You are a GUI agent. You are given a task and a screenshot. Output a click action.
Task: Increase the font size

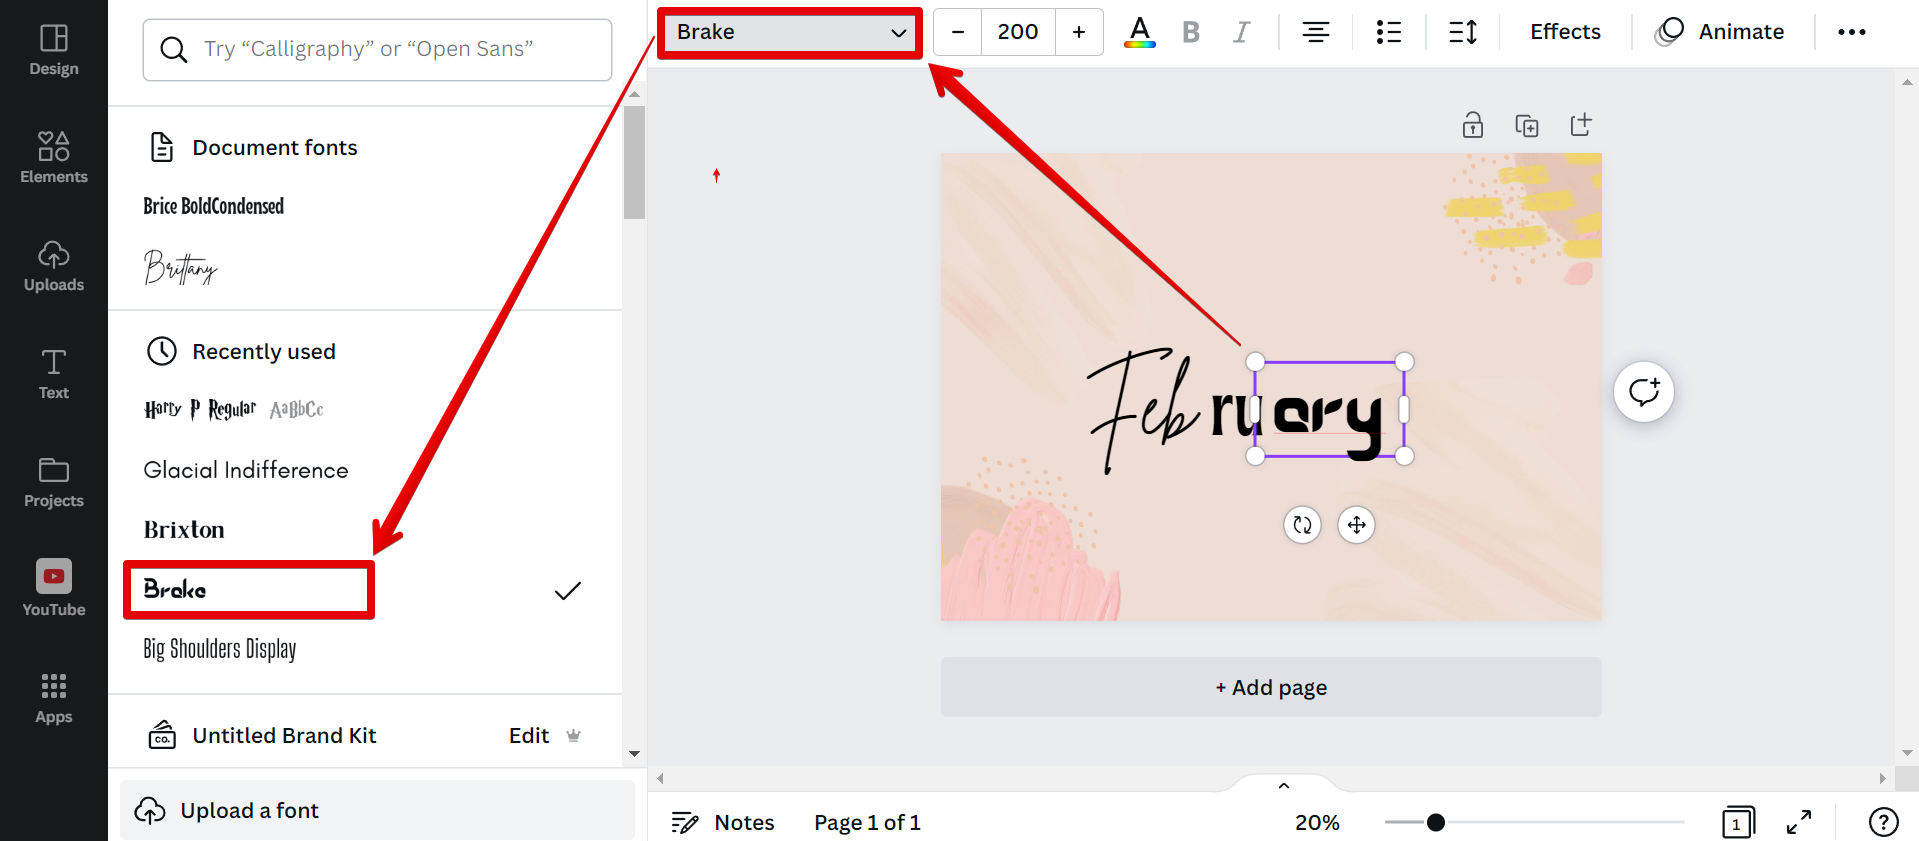coord(1079,32)
